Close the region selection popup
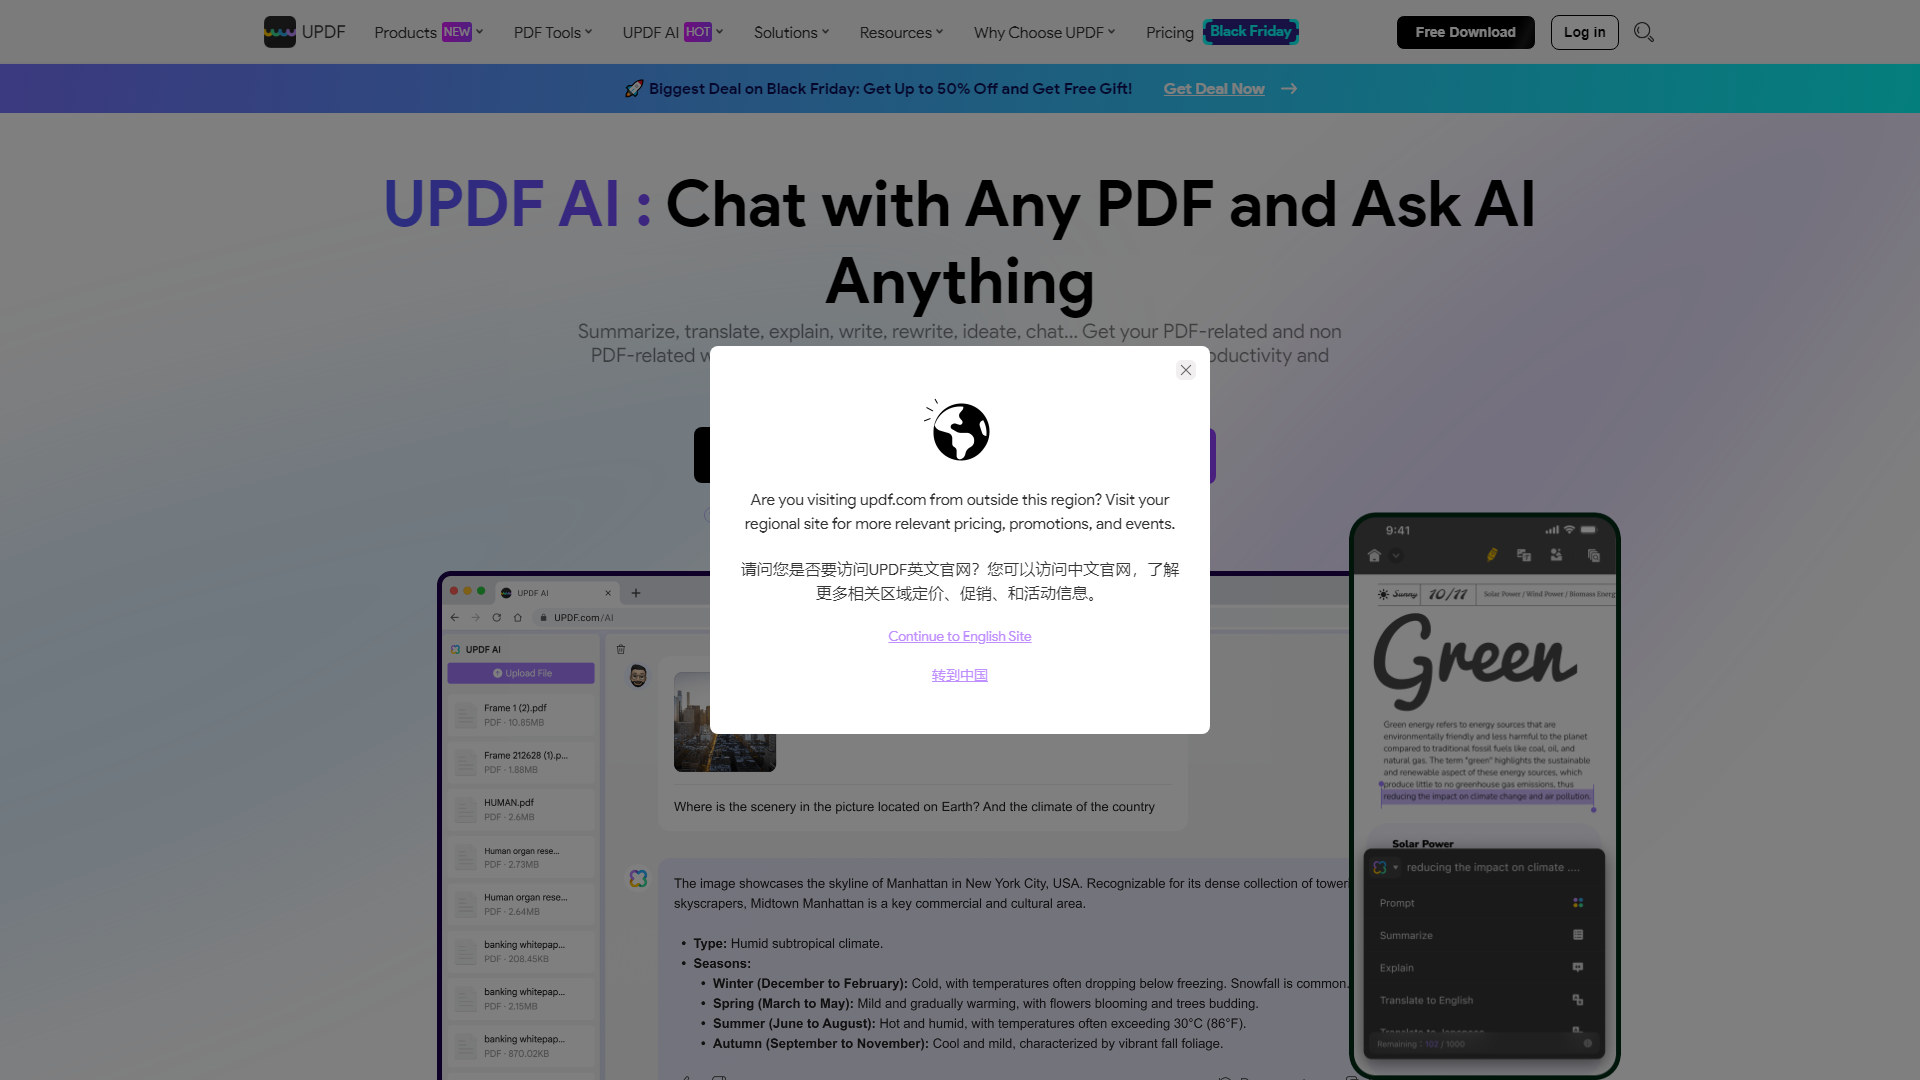This screenshot has height=1080, width=1920. pyautogui.click(x=1185, y=369)
